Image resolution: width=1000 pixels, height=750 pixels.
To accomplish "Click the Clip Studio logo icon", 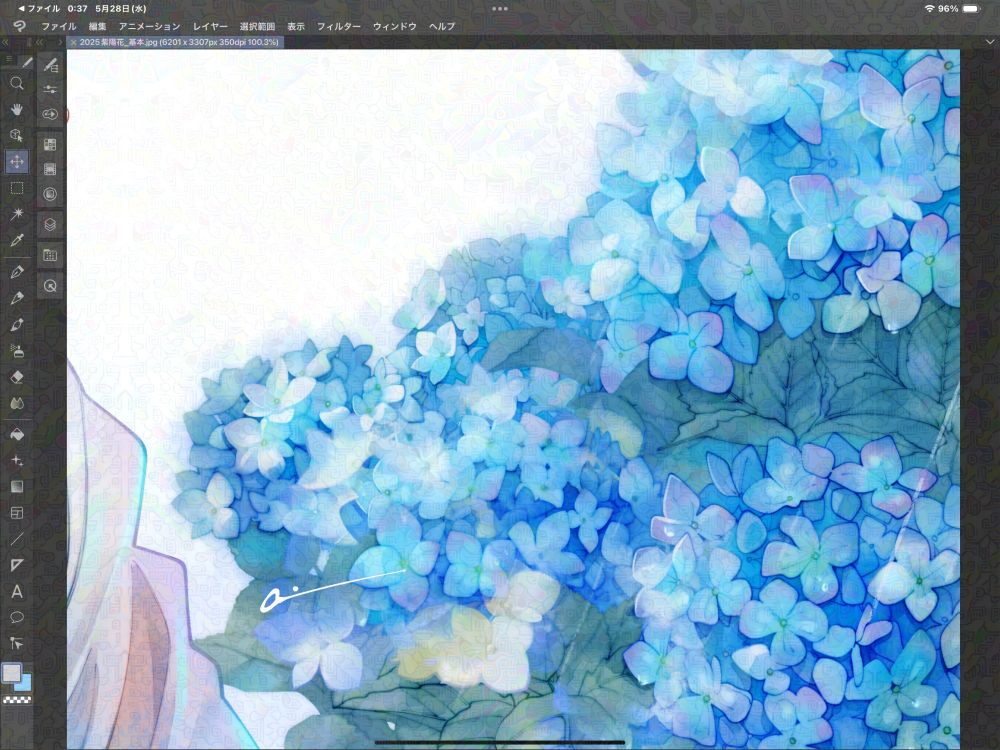I will point(18,26).
